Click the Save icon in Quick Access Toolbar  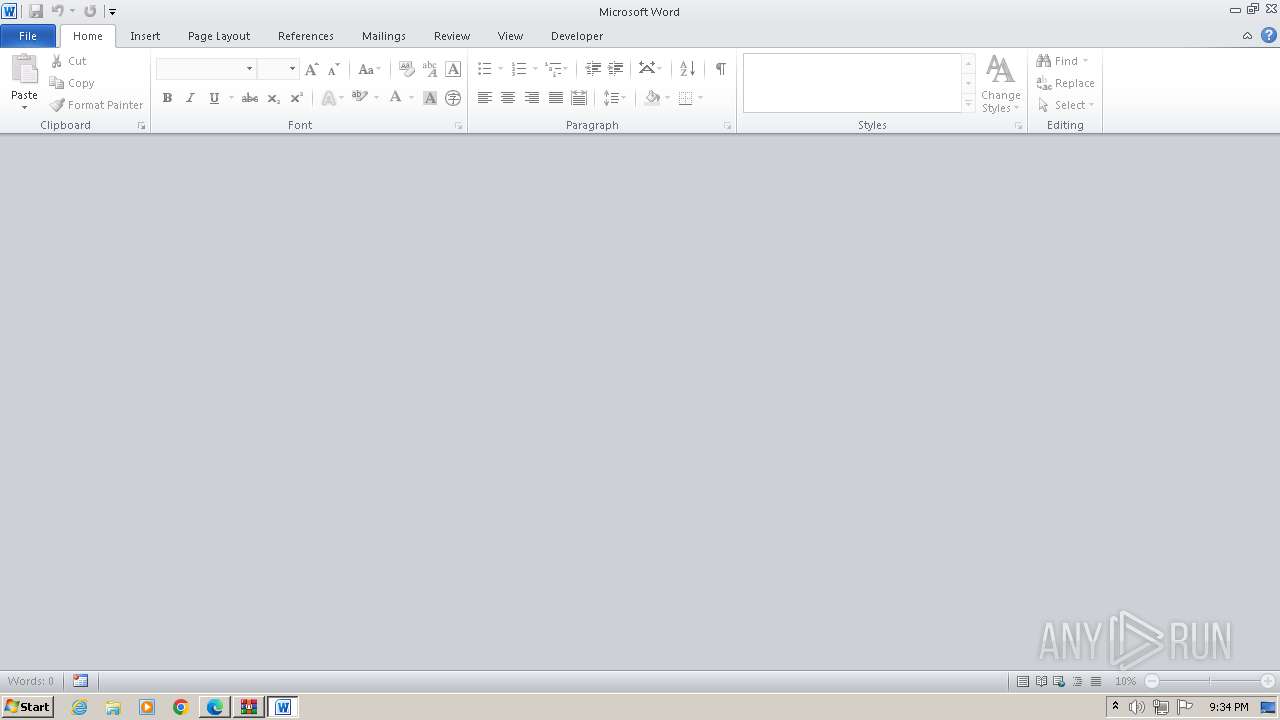pyautogui.click(x=36, y=11)
